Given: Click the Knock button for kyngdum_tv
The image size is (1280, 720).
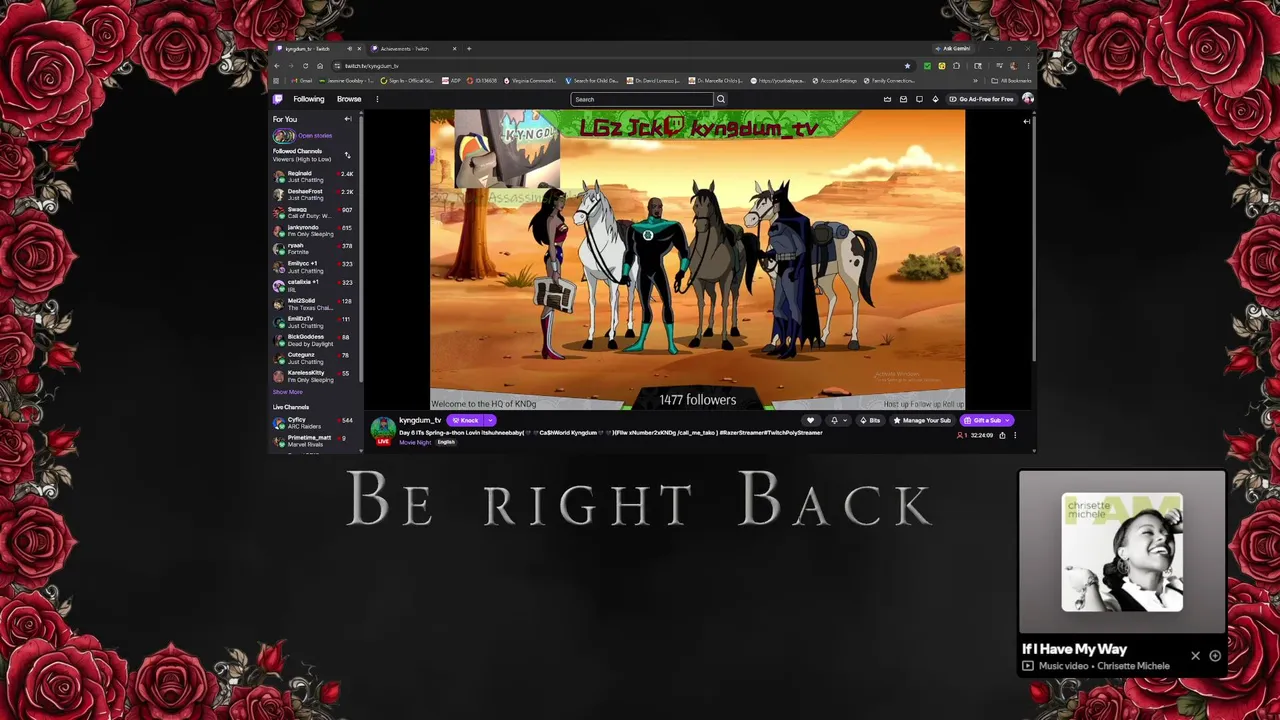Looking at the screenshot, I should (465, 420).
